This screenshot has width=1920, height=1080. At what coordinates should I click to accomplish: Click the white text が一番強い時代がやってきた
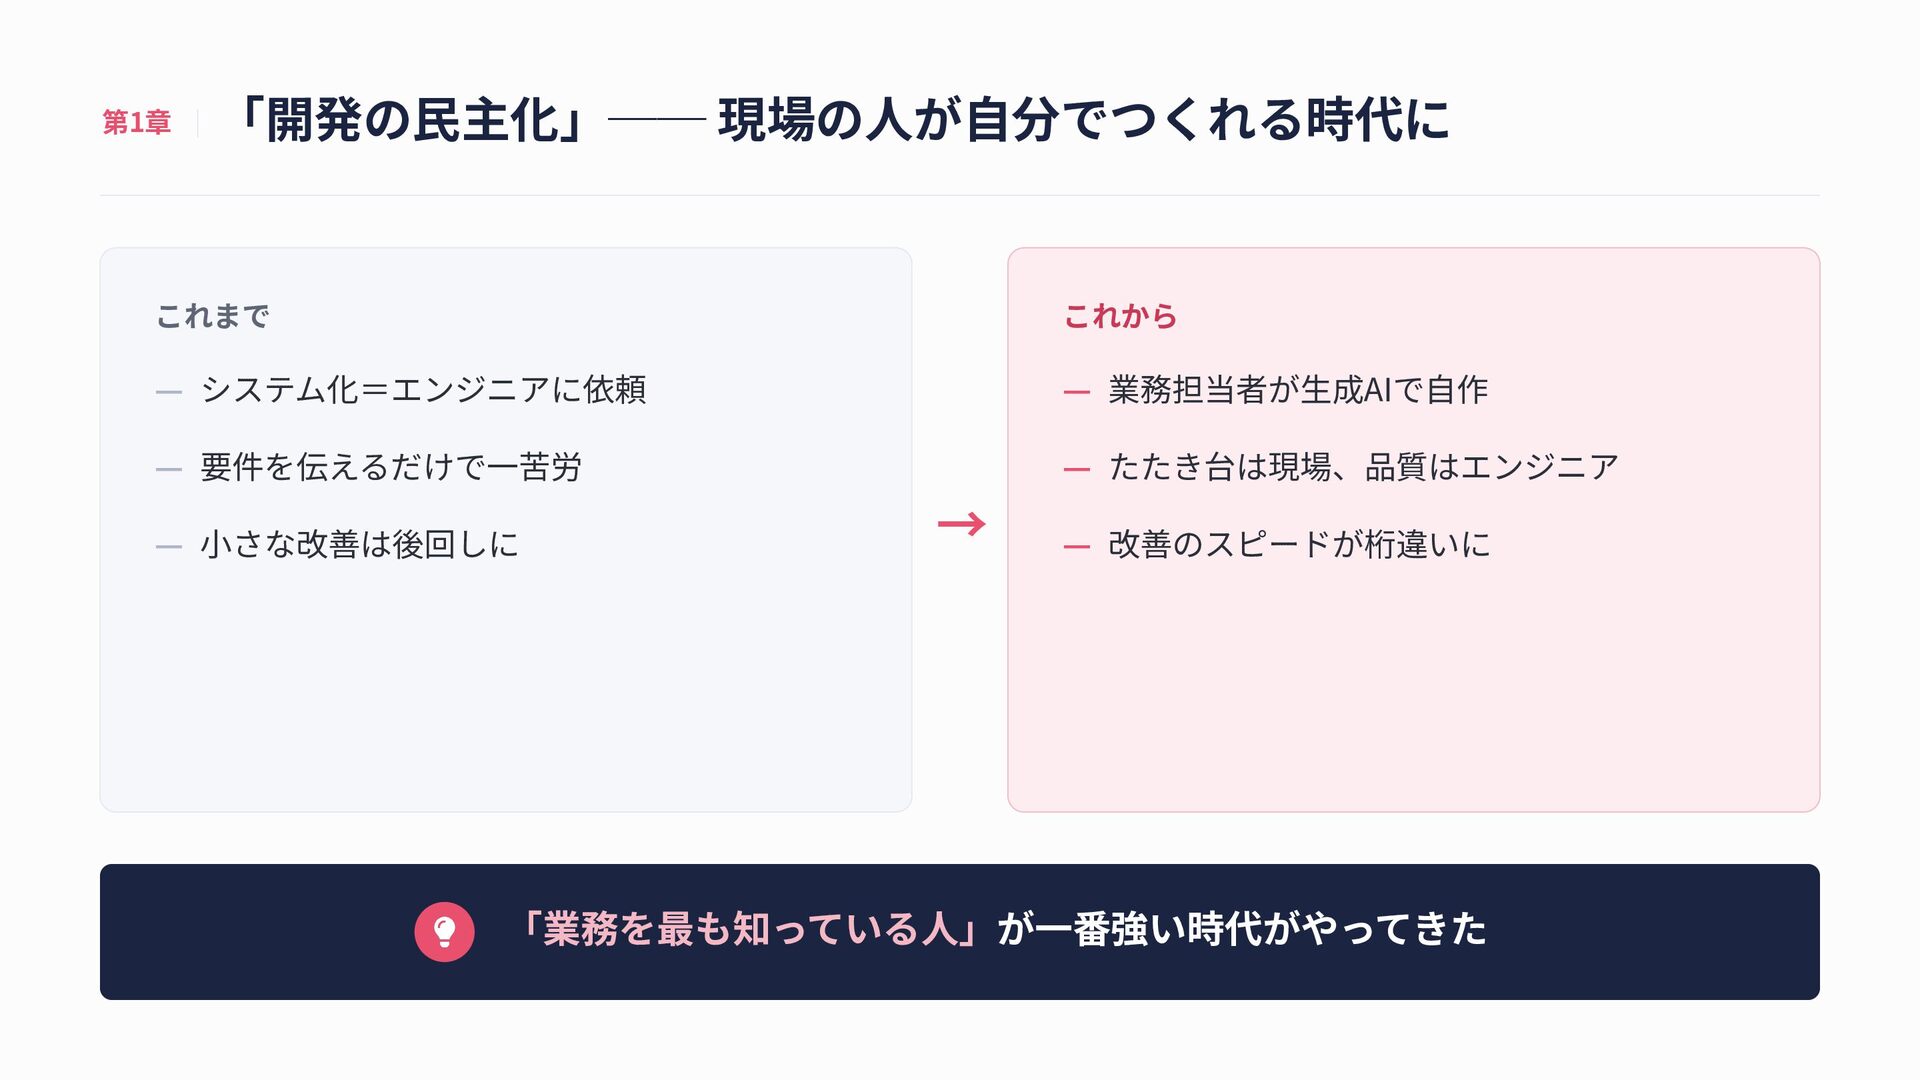pyautogui.click(x=1241, y=930)
